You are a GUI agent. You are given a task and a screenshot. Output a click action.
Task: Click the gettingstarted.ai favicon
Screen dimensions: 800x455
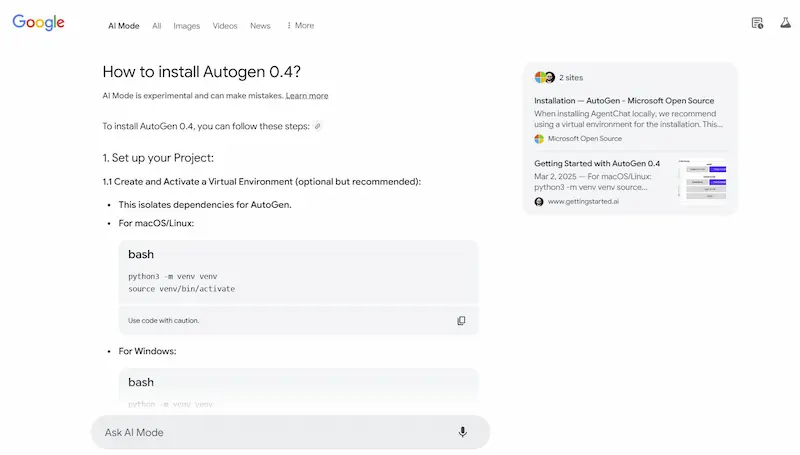coord(539,201)
